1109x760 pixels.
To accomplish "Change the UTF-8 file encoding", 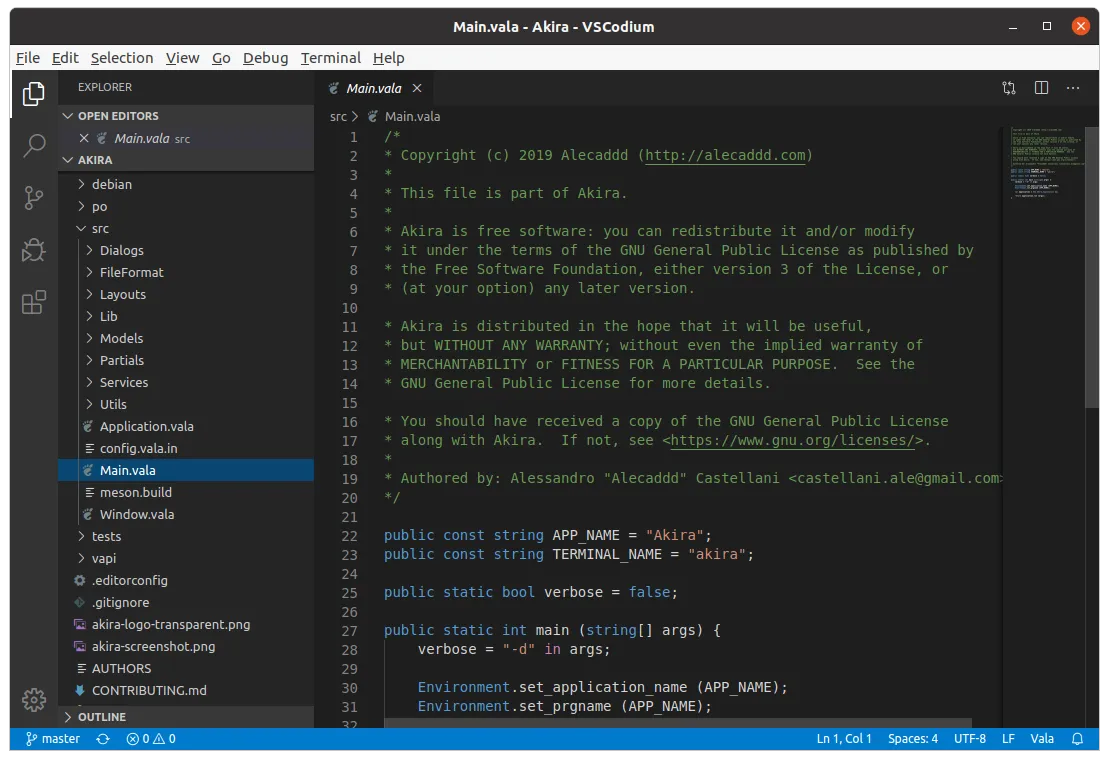I will [x=970, y=739].
